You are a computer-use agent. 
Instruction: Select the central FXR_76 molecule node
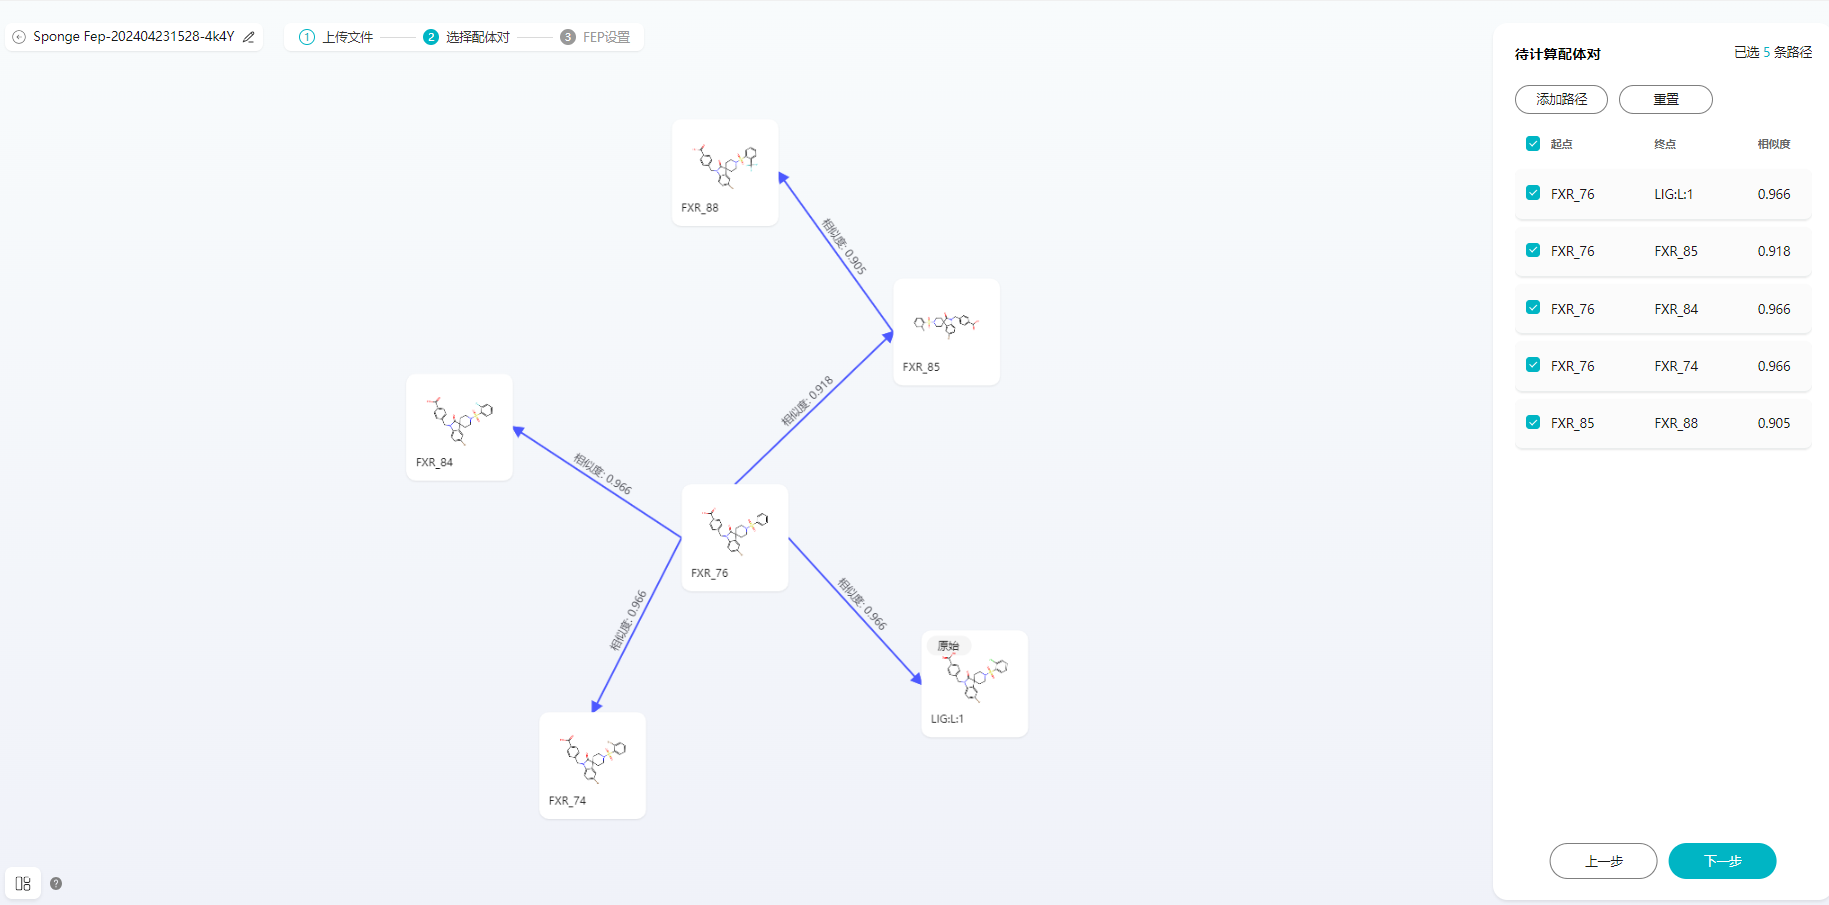(735, 538)
